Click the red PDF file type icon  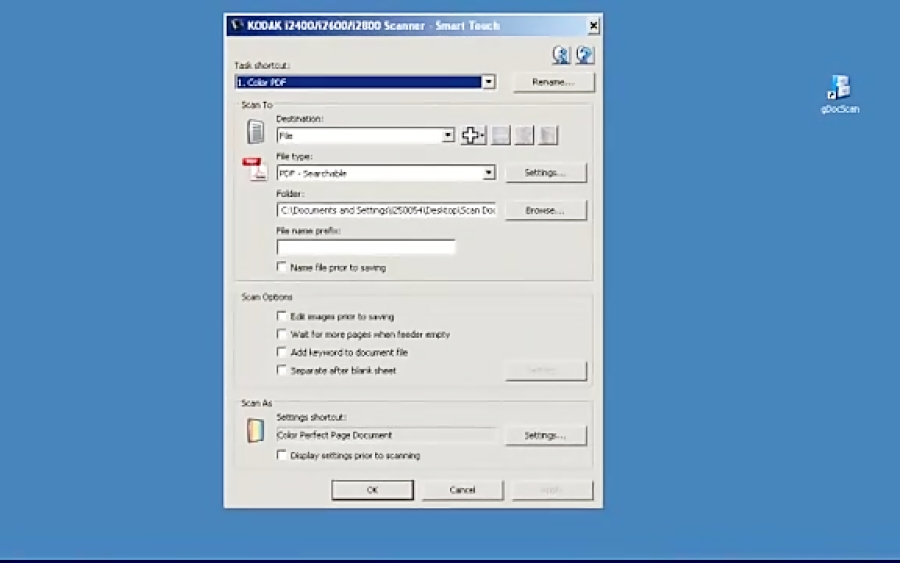(x=255, y=170)
